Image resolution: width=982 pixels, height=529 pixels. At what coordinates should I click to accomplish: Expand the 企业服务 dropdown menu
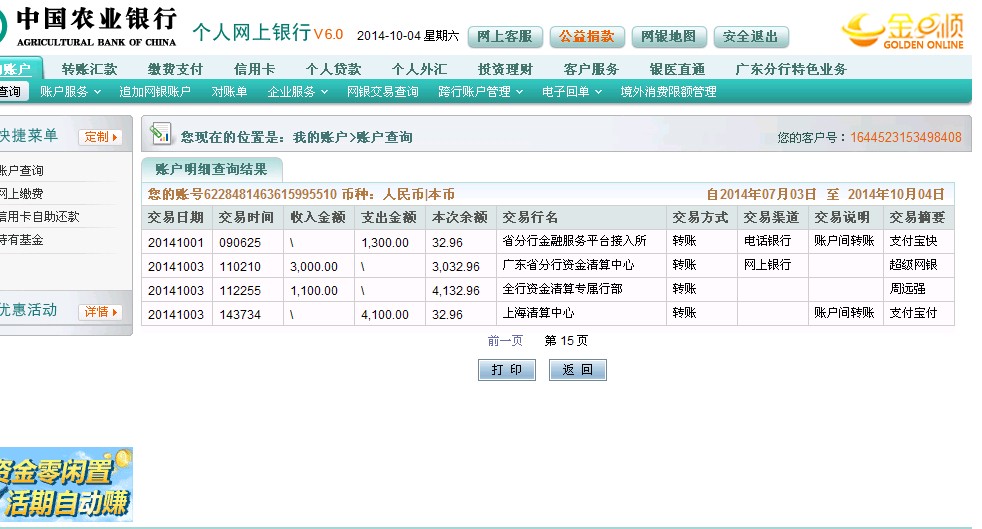[298, 92]
